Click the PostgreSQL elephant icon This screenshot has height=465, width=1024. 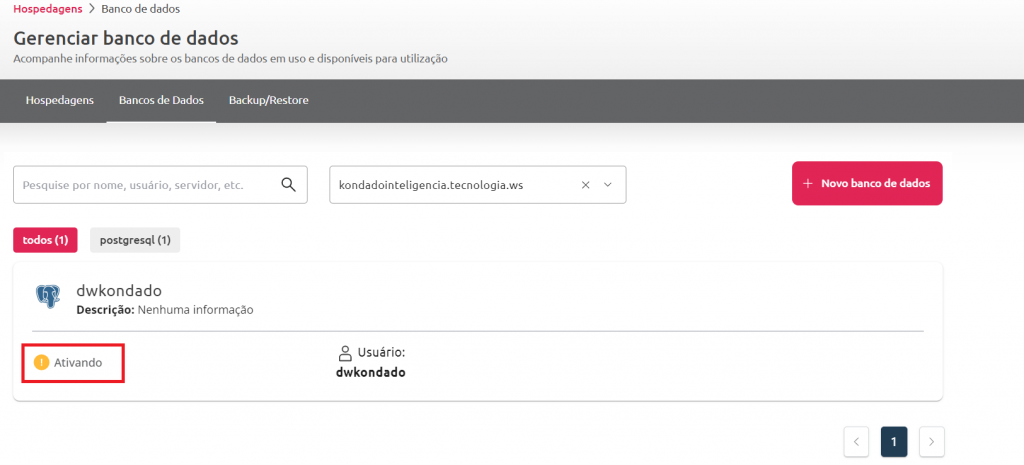tap(47, 296)
